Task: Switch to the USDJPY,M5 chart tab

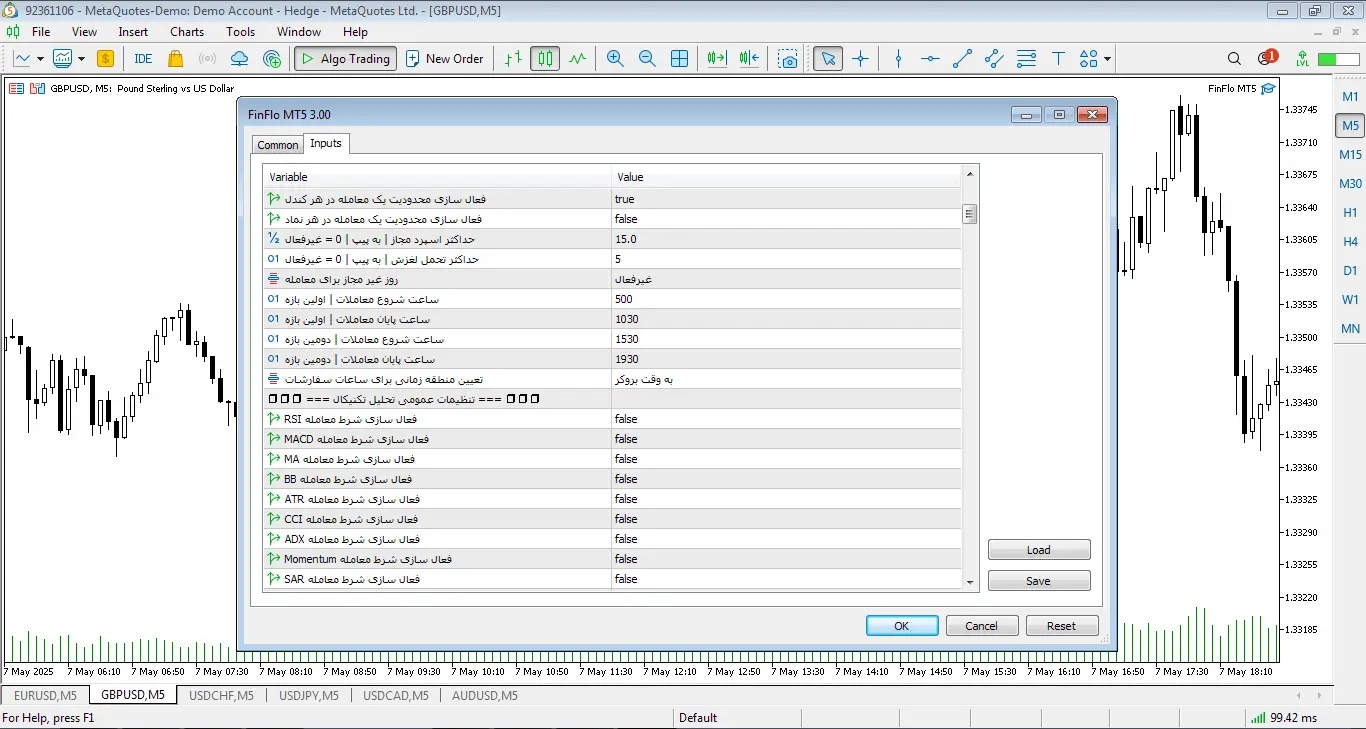Action: click(x=308, y=695)
